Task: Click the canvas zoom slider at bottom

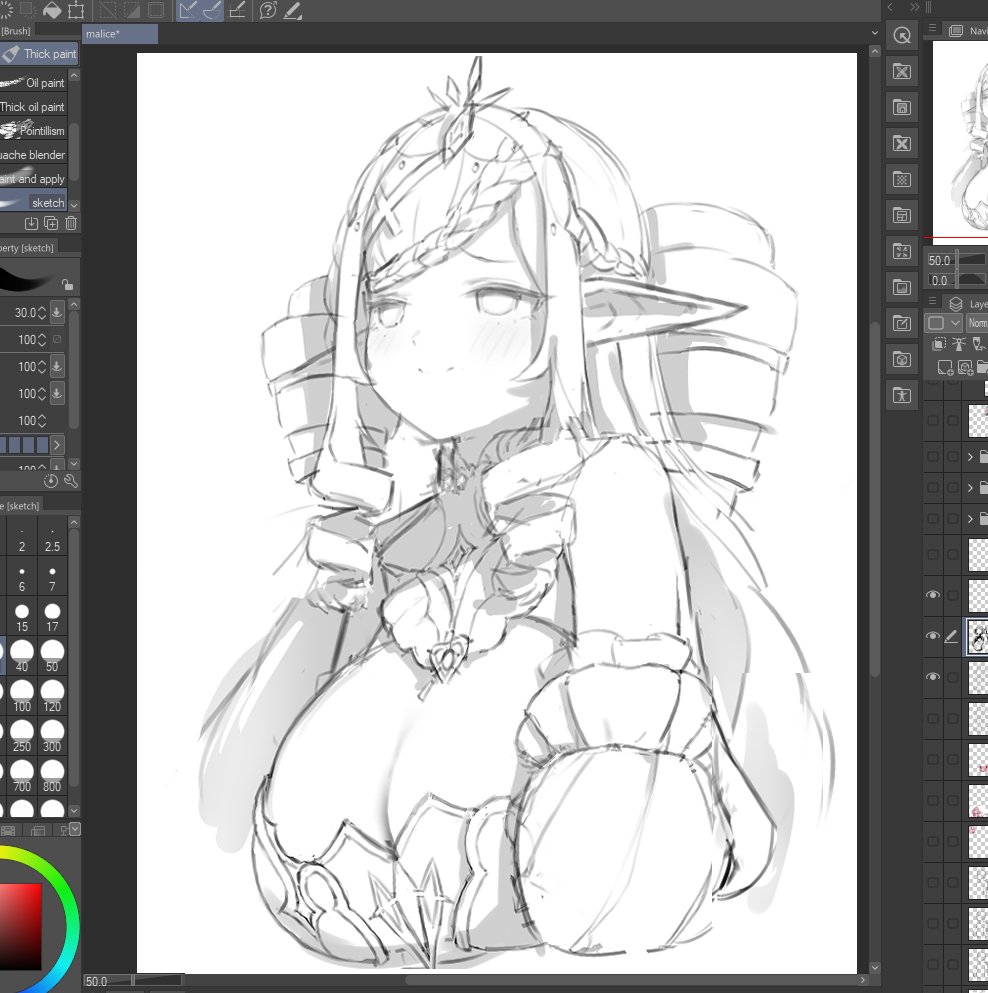Action: (135, 980)
